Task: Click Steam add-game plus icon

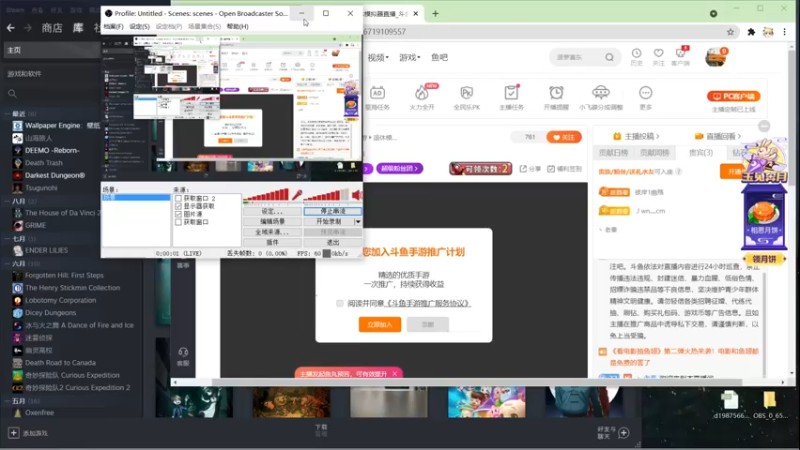Action: point(13,433)
